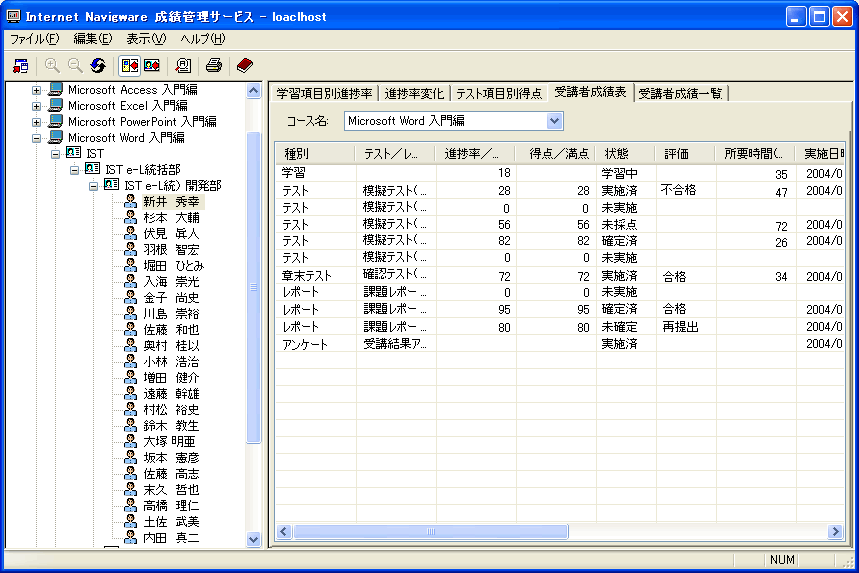Sort by the 進捗率 column header
Image resolution: width=859 pixels, height=573 pixels.
pyautogui.click(x=475, y=154)
